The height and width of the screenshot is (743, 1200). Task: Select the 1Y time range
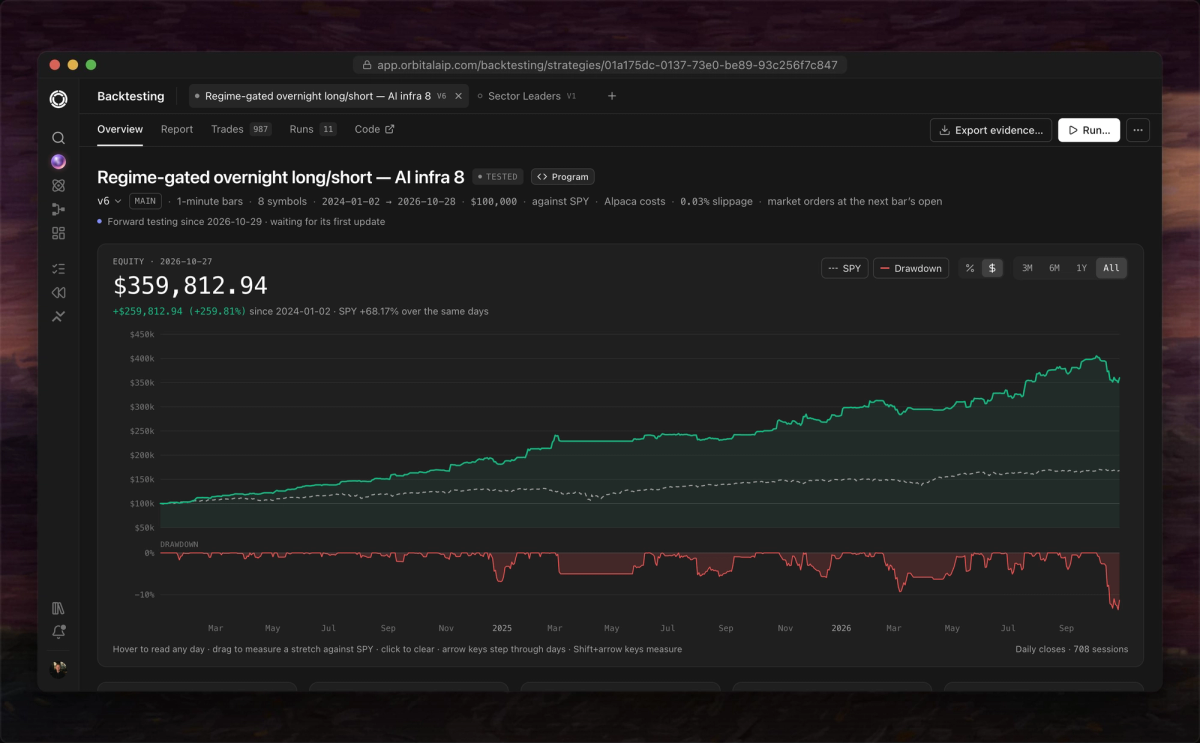pyautogui.click(x=1081, y=268)
